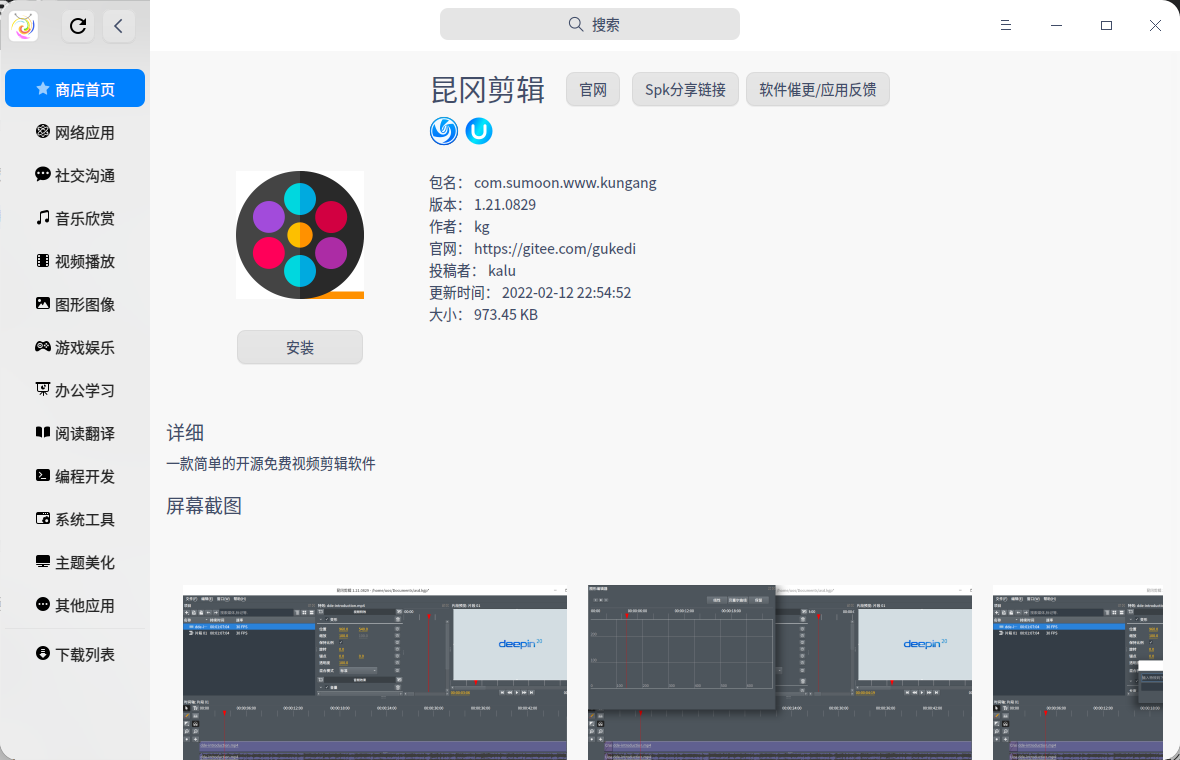Open the 视频播放 video category
The height and width of the screenshot is (760, 1180).
click(x=75, y=261)
